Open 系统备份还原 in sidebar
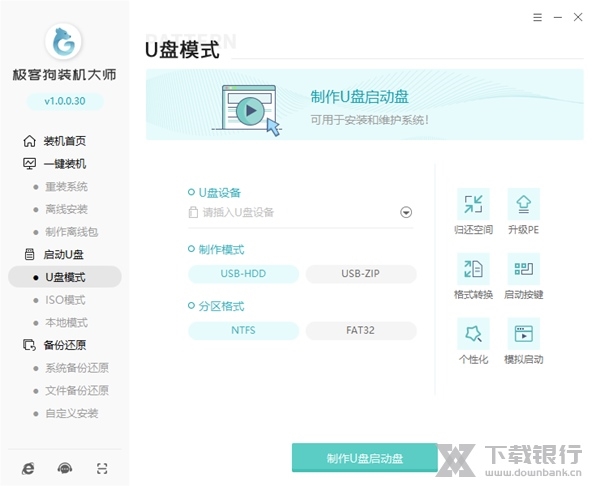600x486 pixels. click(77, 368)
